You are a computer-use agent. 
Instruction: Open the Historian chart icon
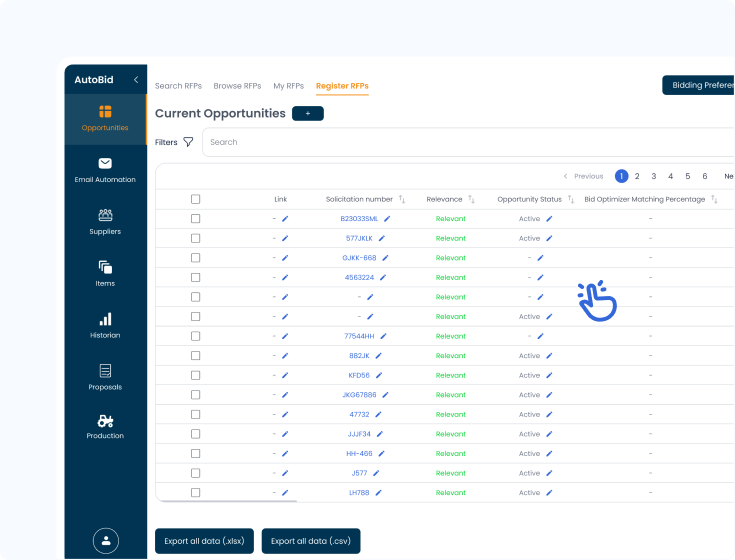pyautogui.click(x=105, y=319)
